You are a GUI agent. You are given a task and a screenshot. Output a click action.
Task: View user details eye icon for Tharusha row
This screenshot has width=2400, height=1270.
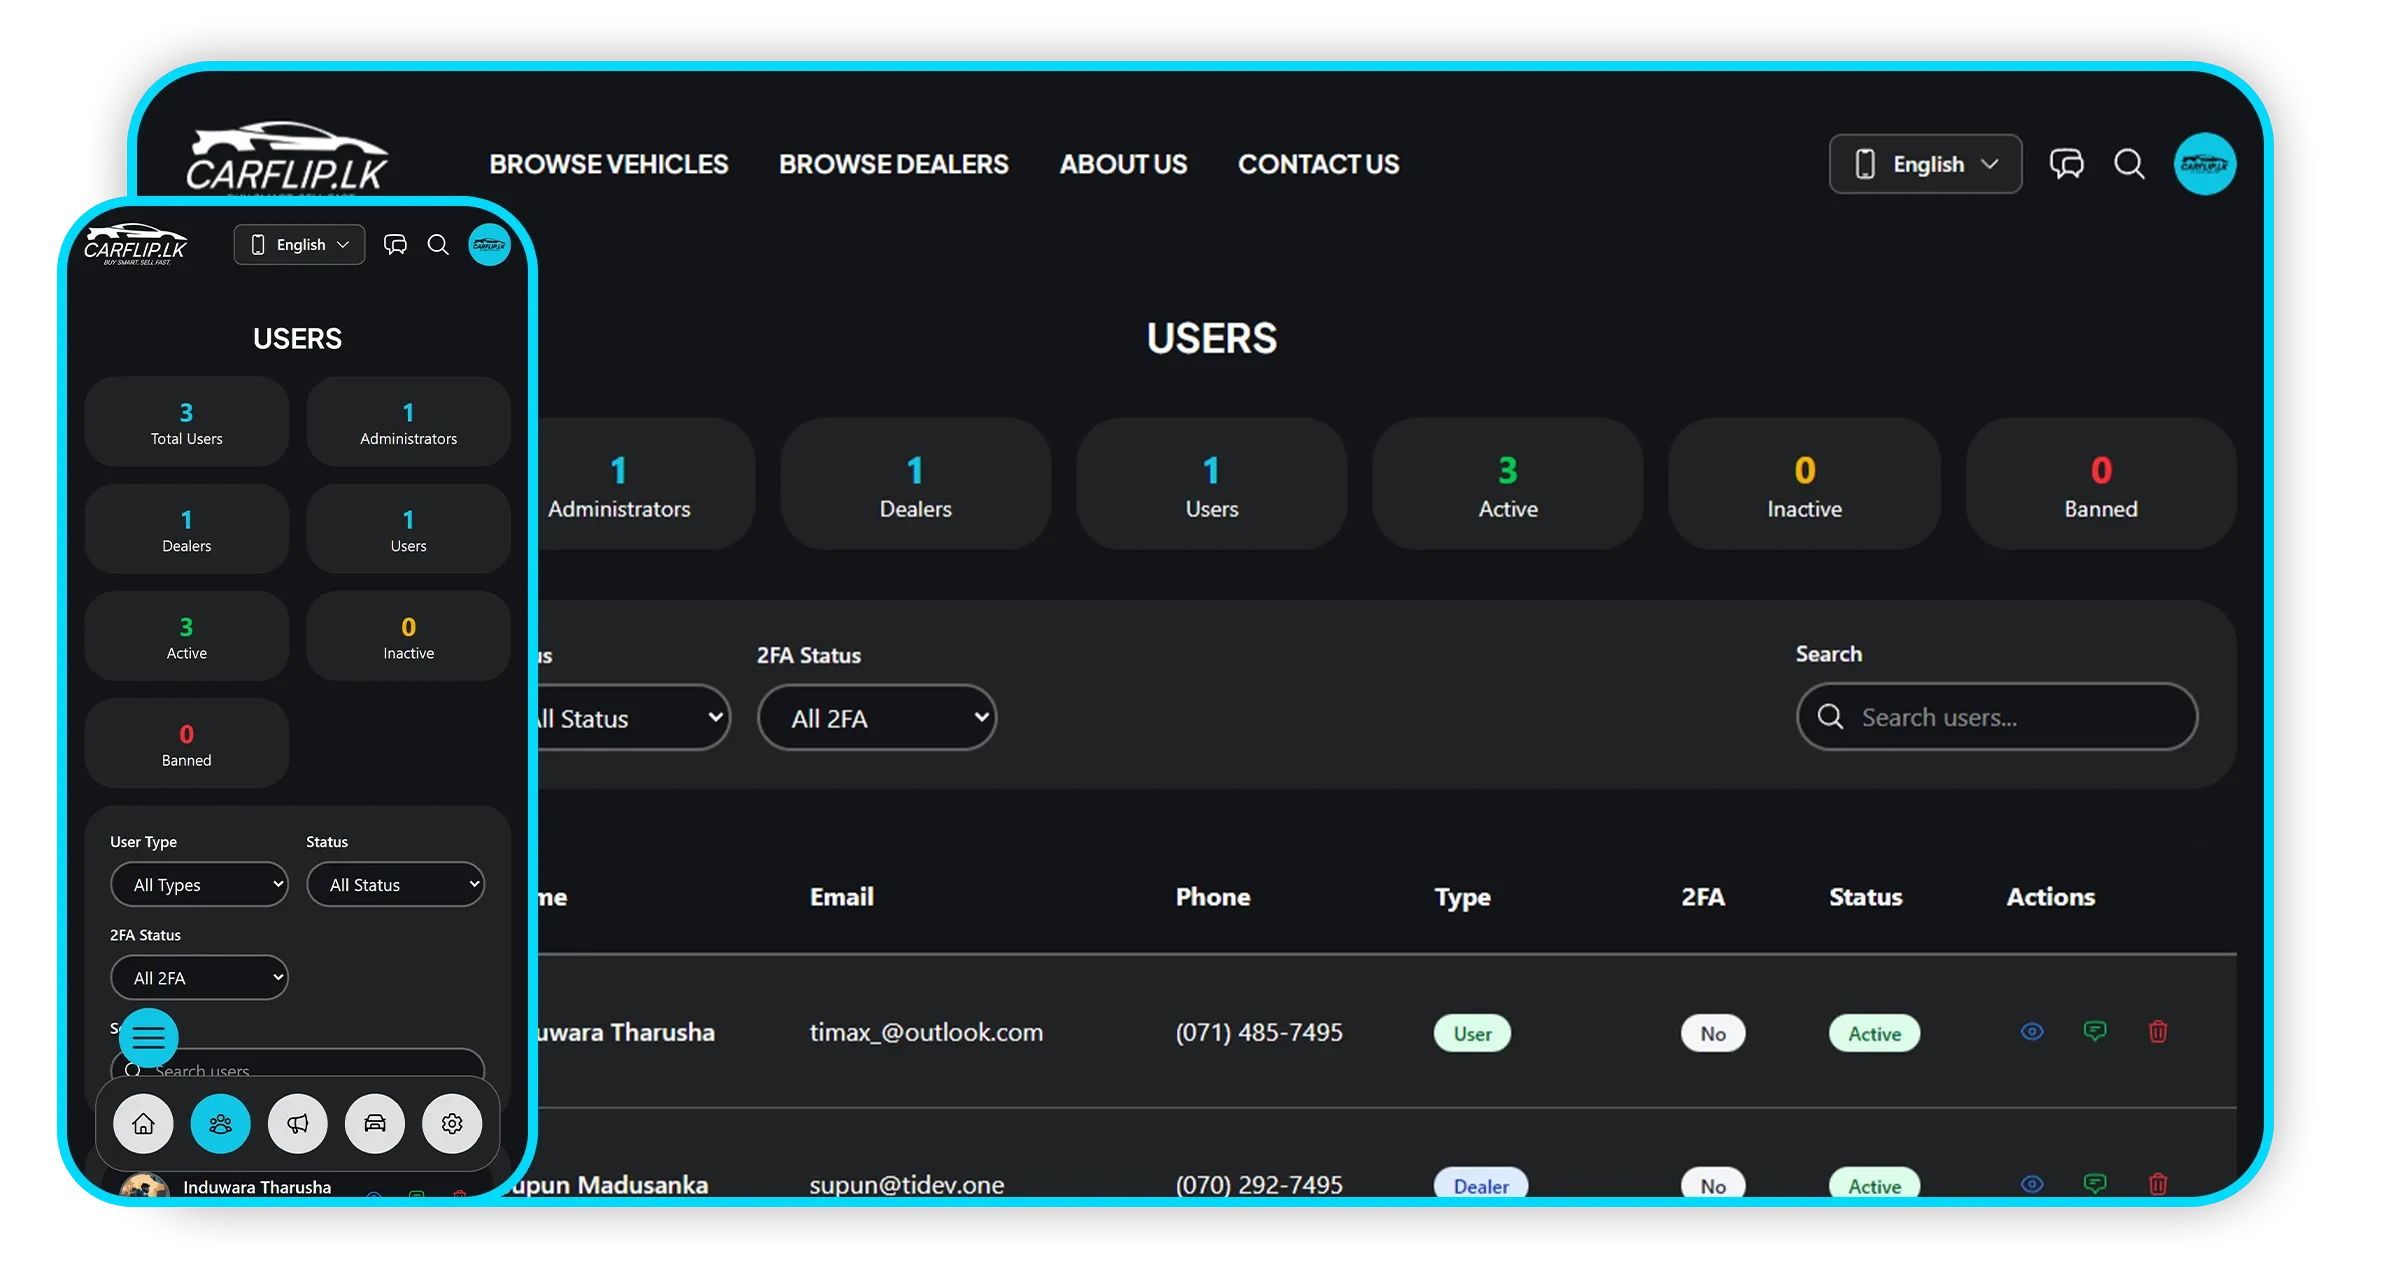[x=2032, y=1031]
